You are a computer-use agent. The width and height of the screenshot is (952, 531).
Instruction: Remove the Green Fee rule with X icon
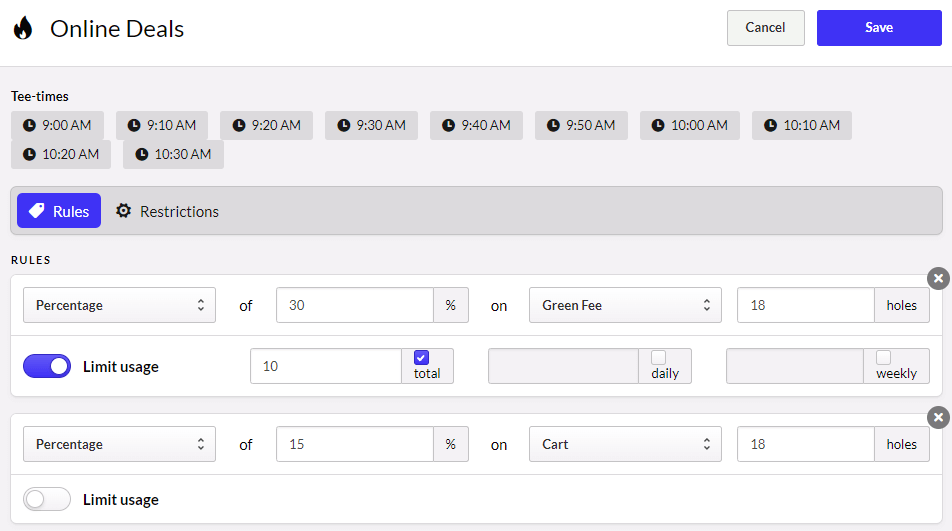937,278
